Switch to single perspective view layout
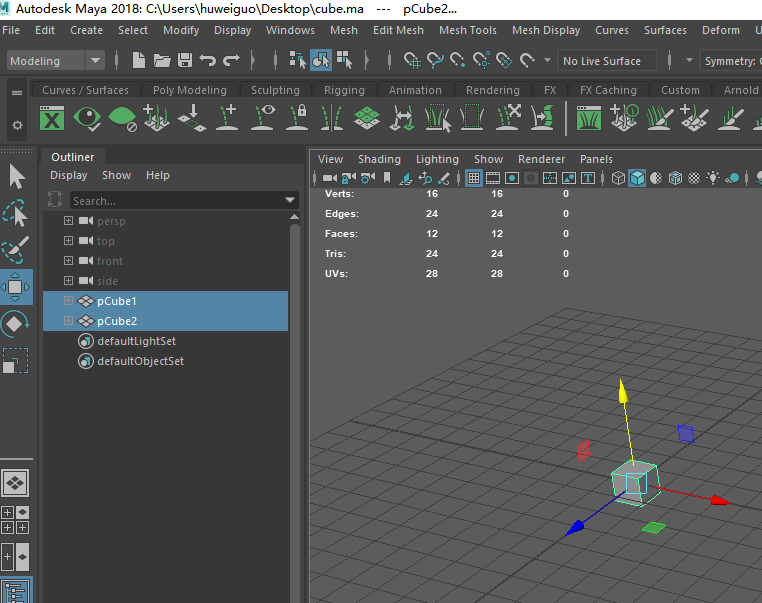762x603 pixels. (x=17, y=483)
